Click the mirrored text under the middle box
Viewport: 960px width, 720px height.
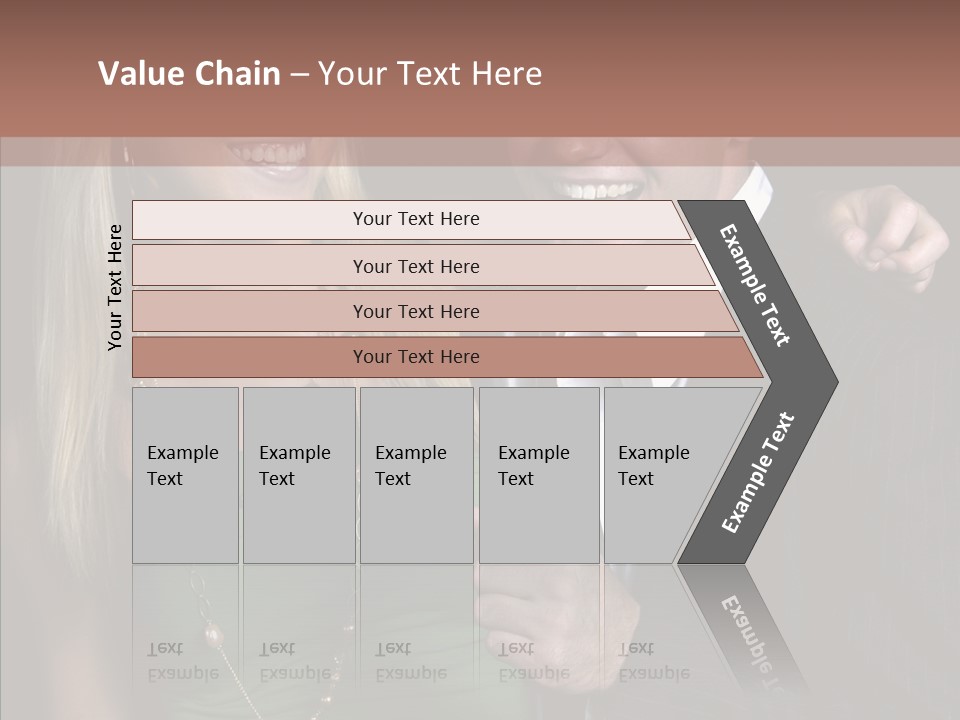(410, 661)
